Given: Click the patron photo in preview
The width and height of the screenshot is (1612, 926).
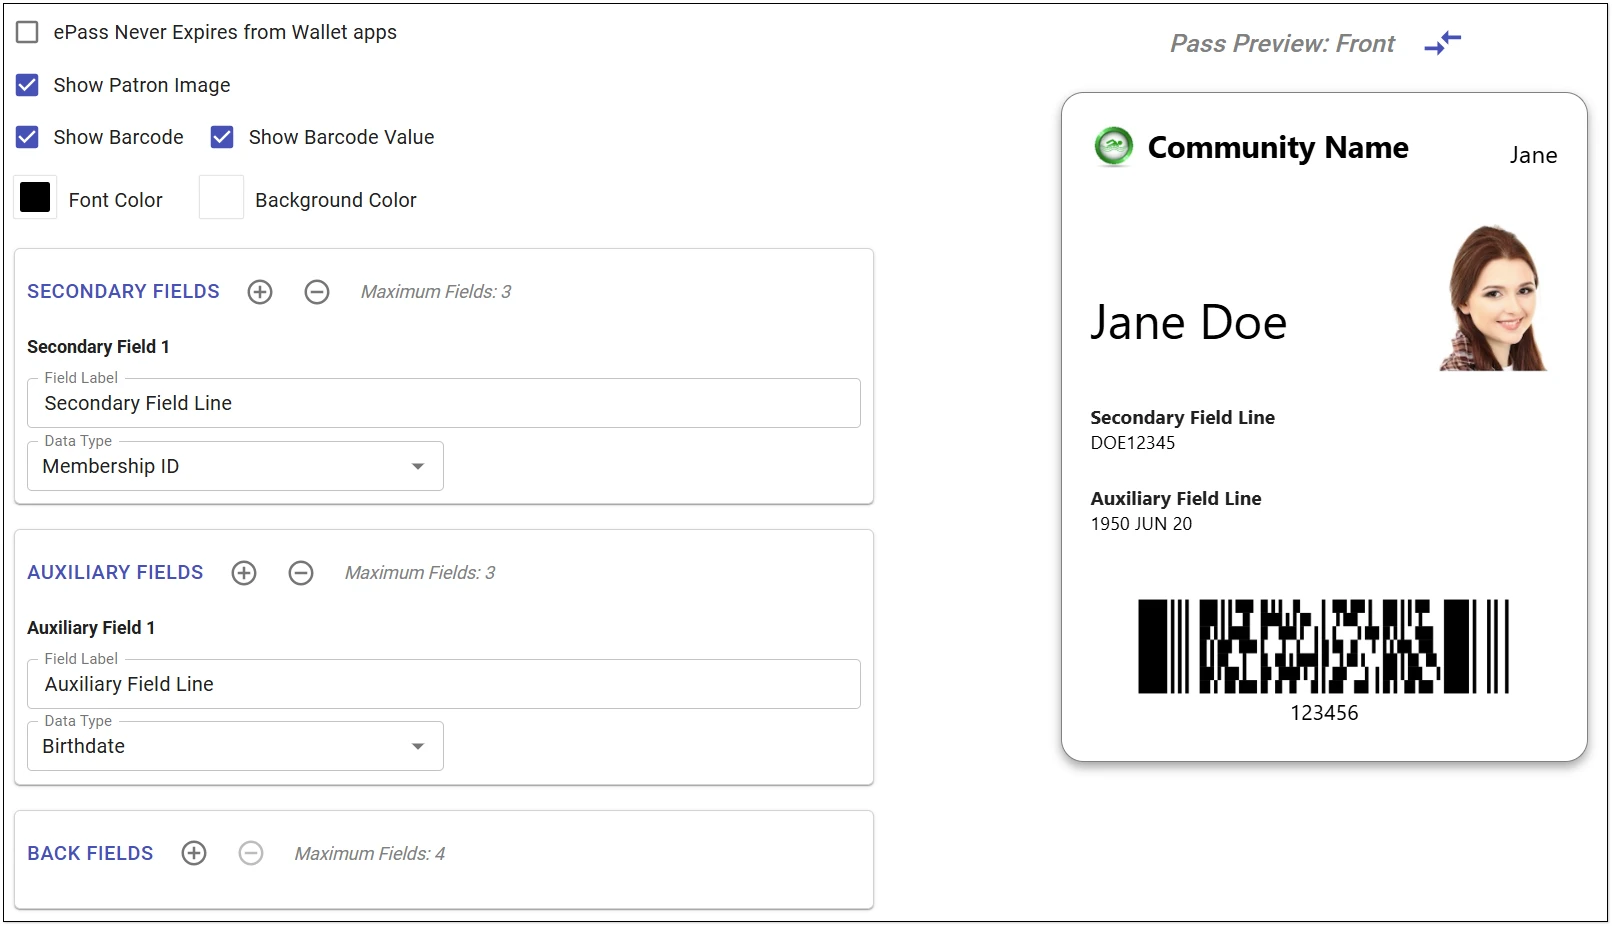Looking at the screenshot, I should coord(1494,299).
